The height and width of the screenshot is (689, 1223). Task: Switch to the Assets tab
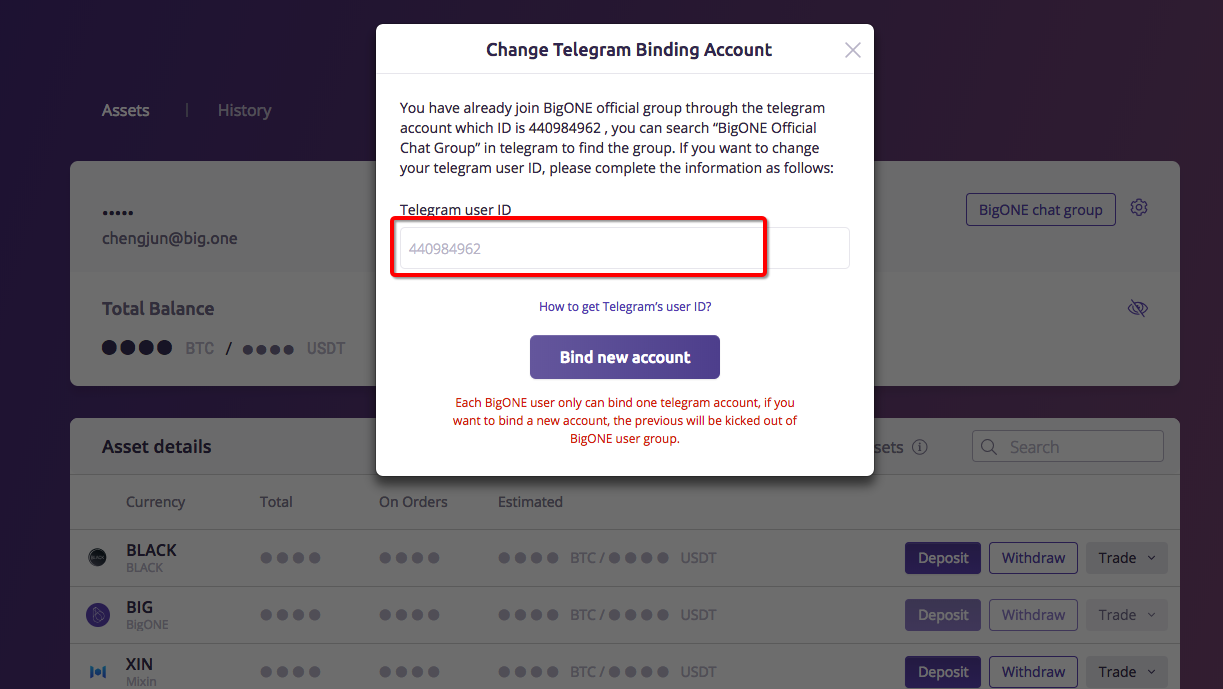[x=126, y=110]
